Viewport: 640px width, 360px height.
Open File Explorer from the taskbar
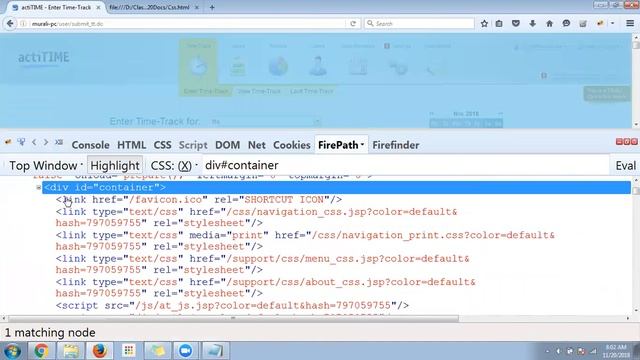(71, 351)
